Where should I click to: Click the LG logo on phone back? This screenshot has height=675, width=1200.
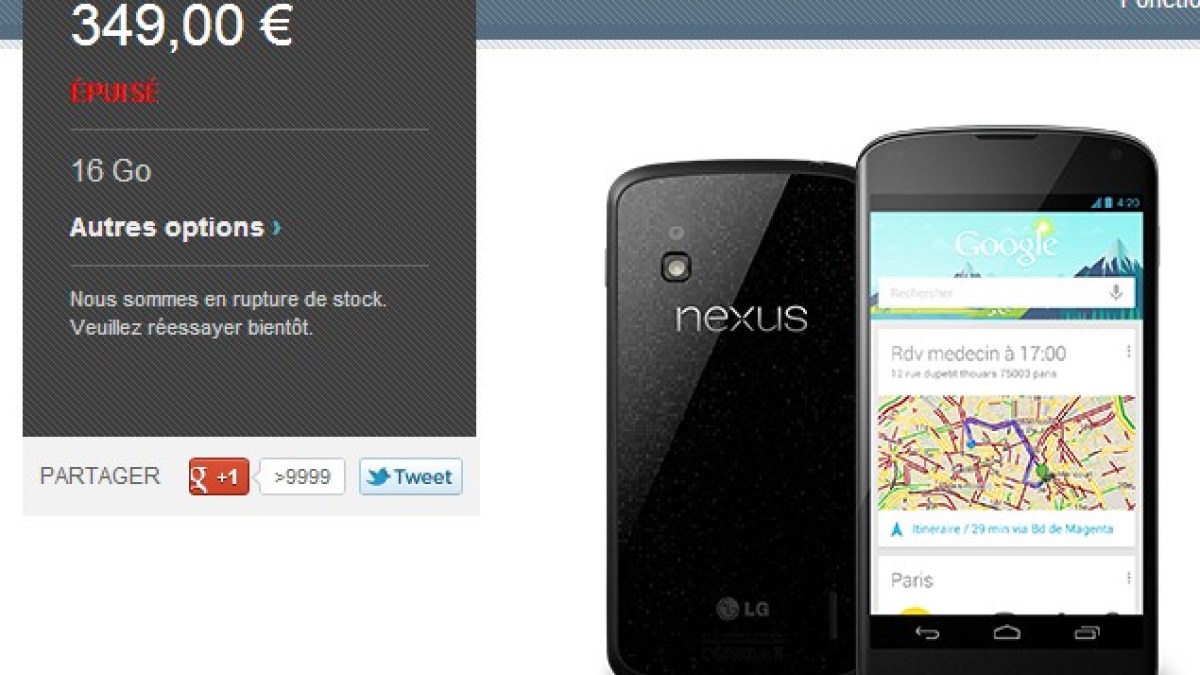click(x=742, y=607)
